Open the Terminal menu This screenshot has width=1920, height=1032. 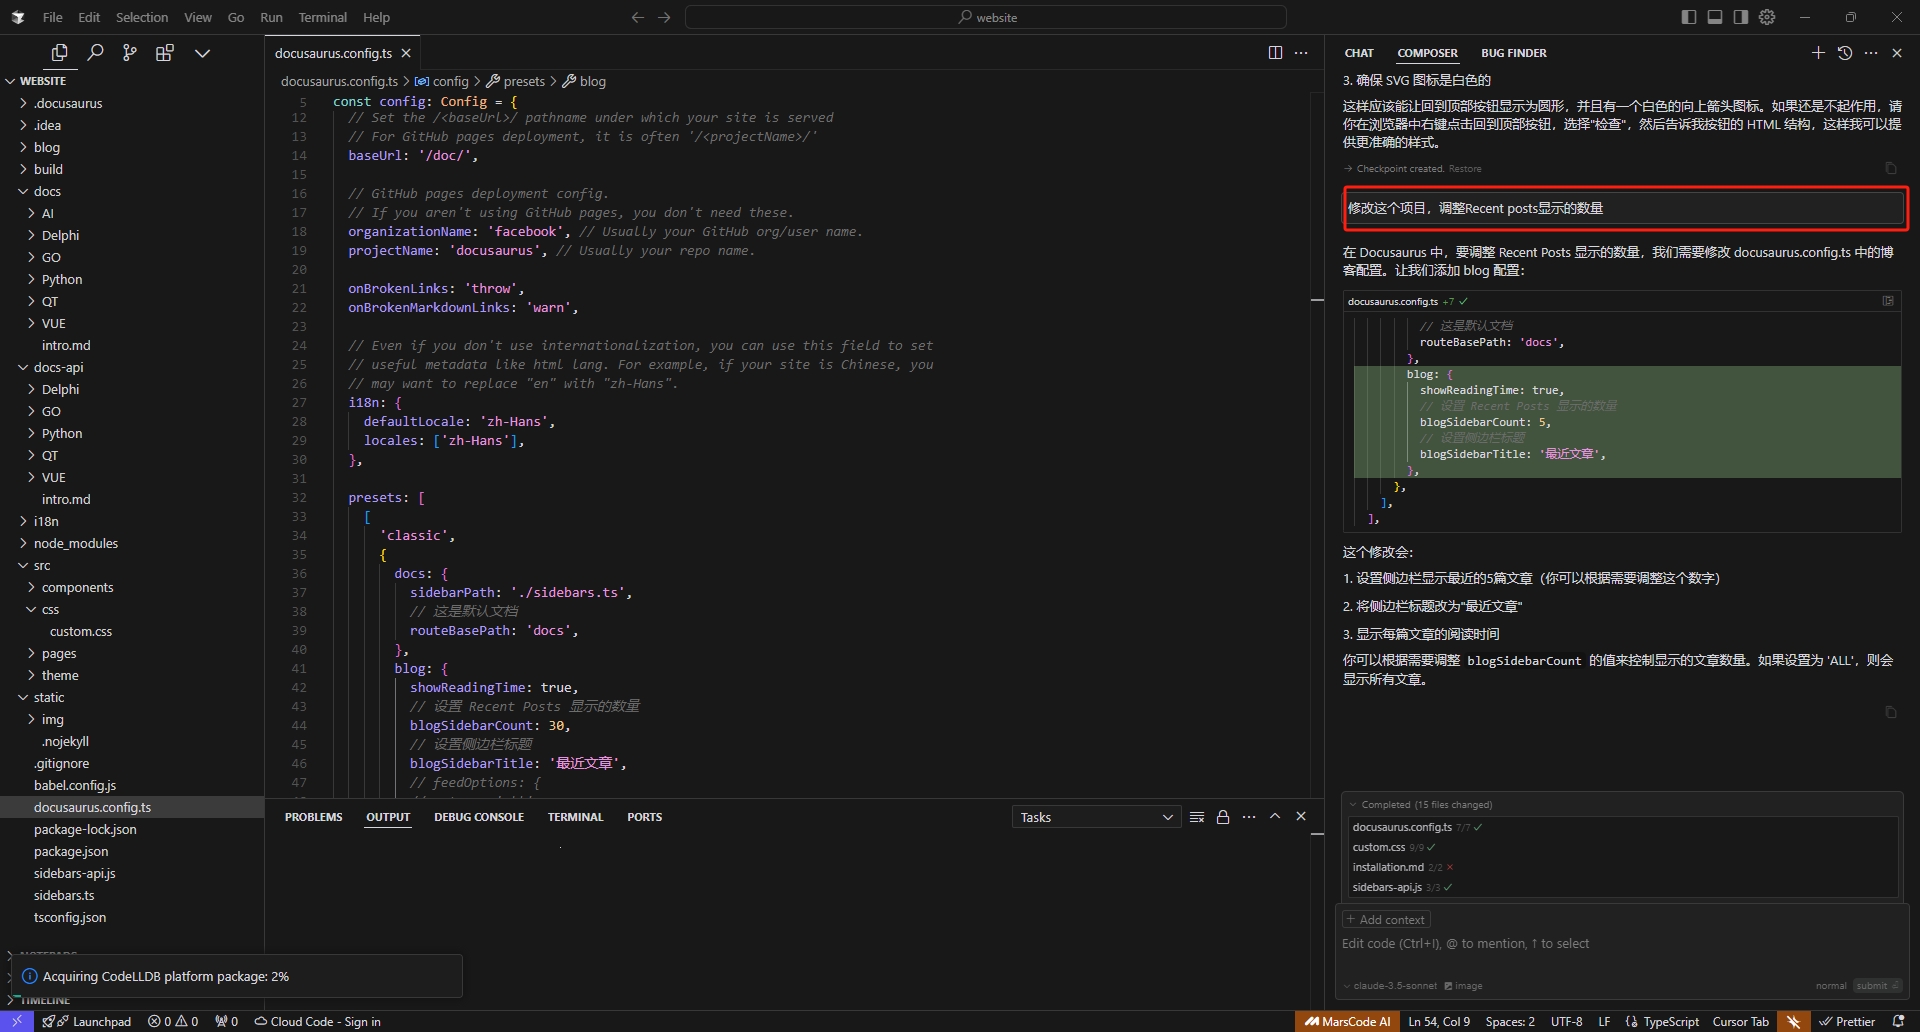(322, 17)
